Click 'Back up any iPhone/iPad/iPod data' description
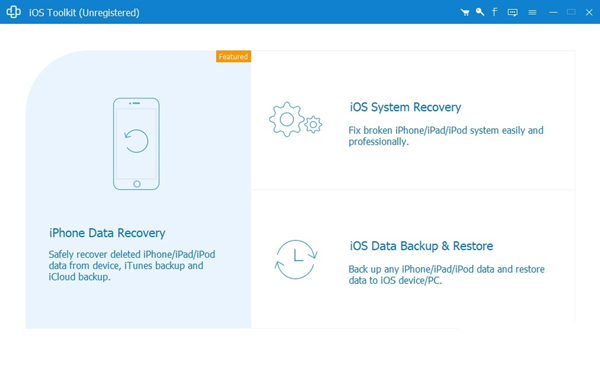 [446, 274]
